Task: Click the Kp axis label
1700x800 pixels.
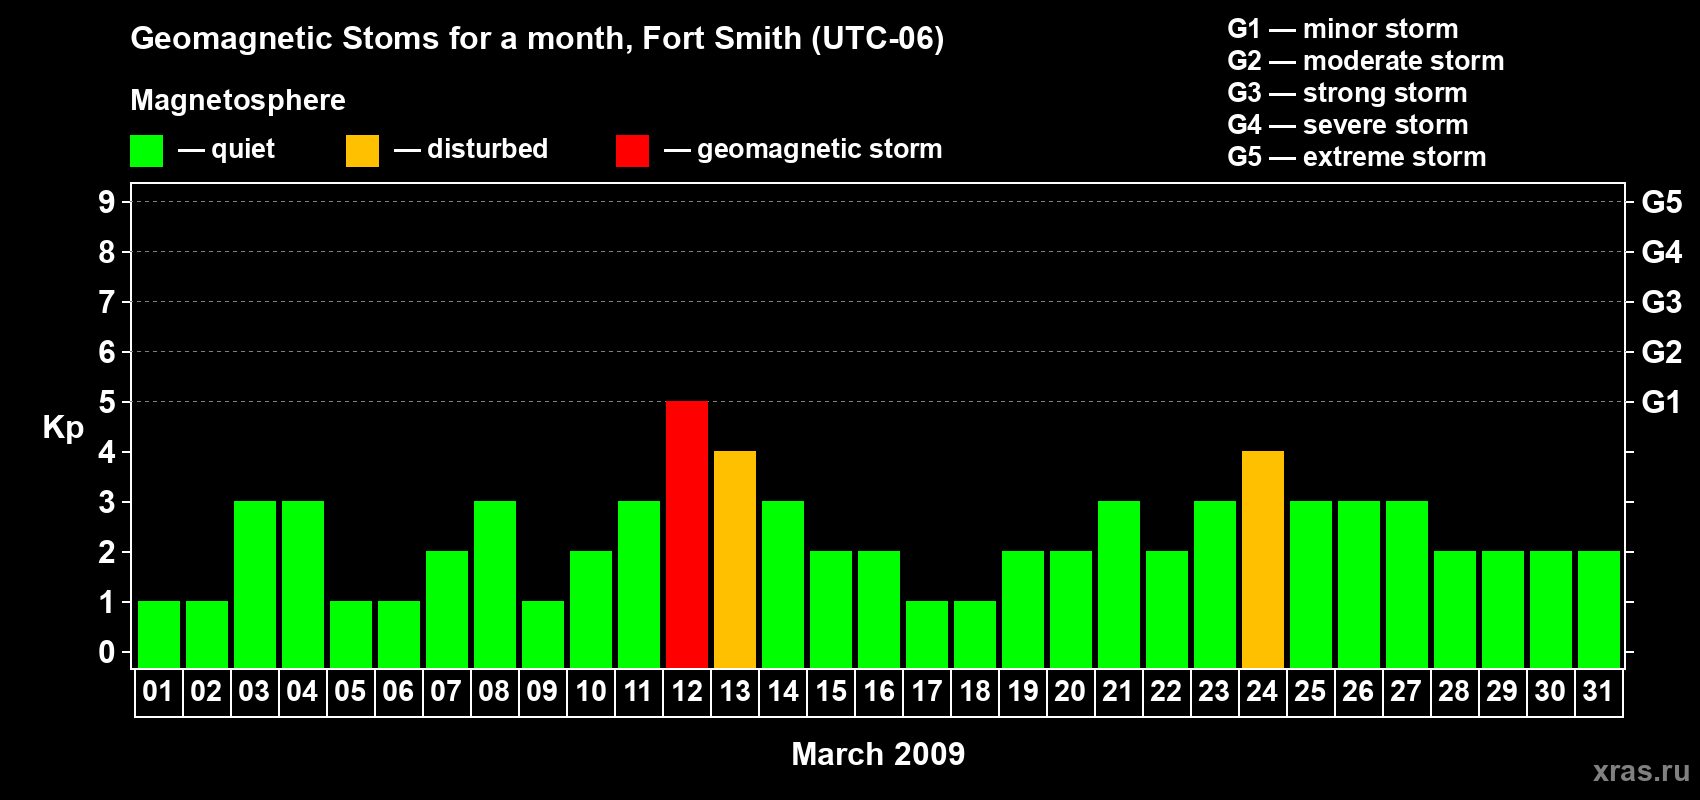Action: [x=63, y=428]
